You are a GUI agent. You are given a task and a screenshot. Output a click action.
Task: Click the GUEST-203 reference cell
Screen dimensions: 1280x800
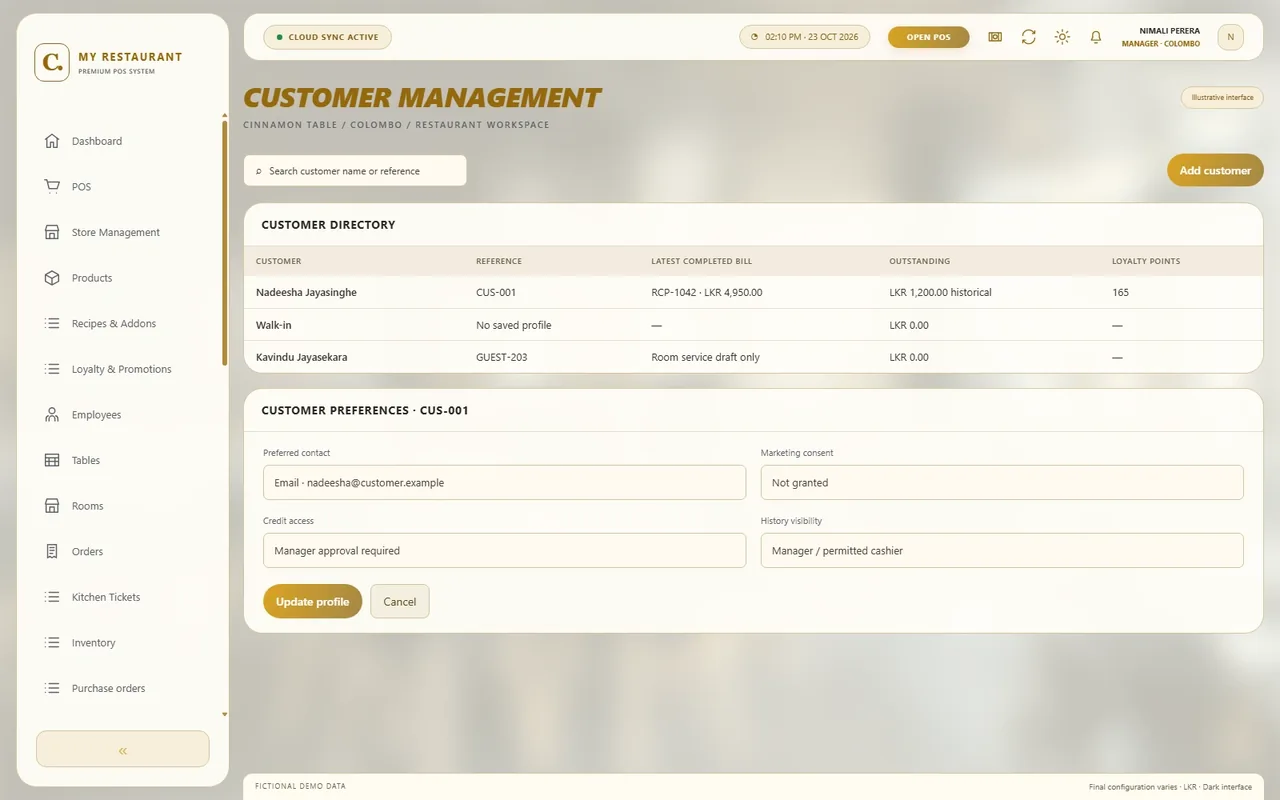coord(502,357)
